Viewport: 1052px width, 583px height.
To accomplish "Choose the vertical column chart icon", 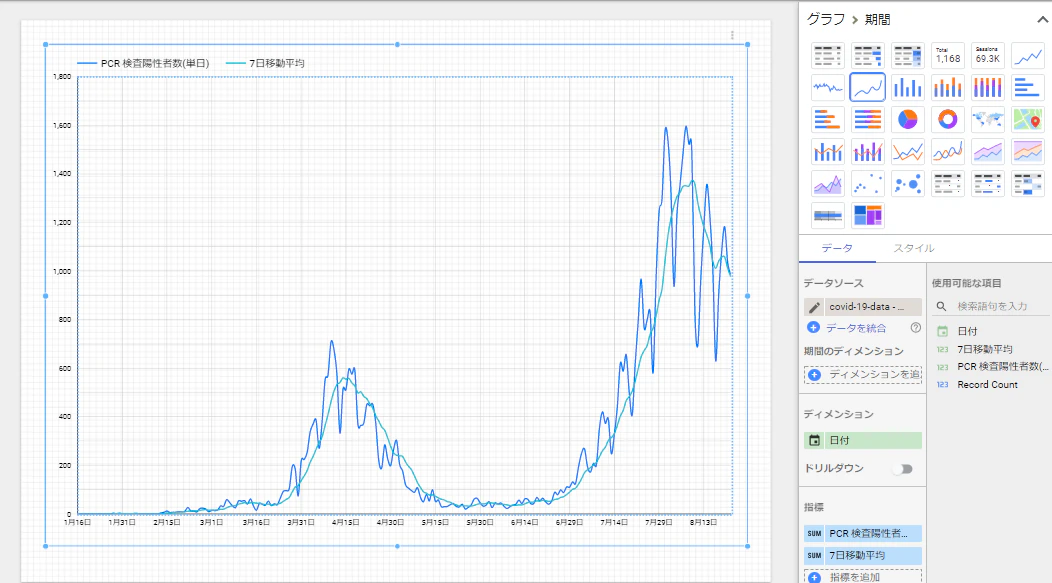I will click(907, 87).
